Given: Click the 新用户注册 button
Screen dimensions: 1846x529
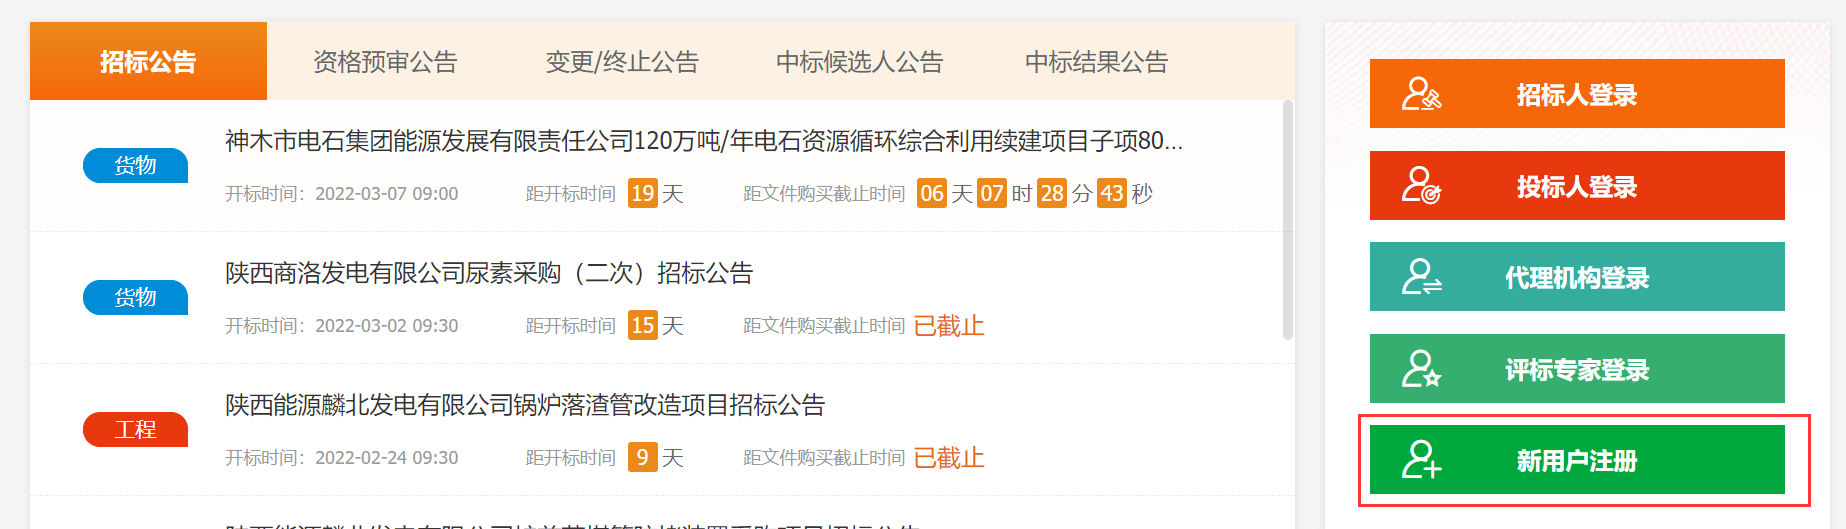Looking at the screenshot, I should [x=1577, y=460].
